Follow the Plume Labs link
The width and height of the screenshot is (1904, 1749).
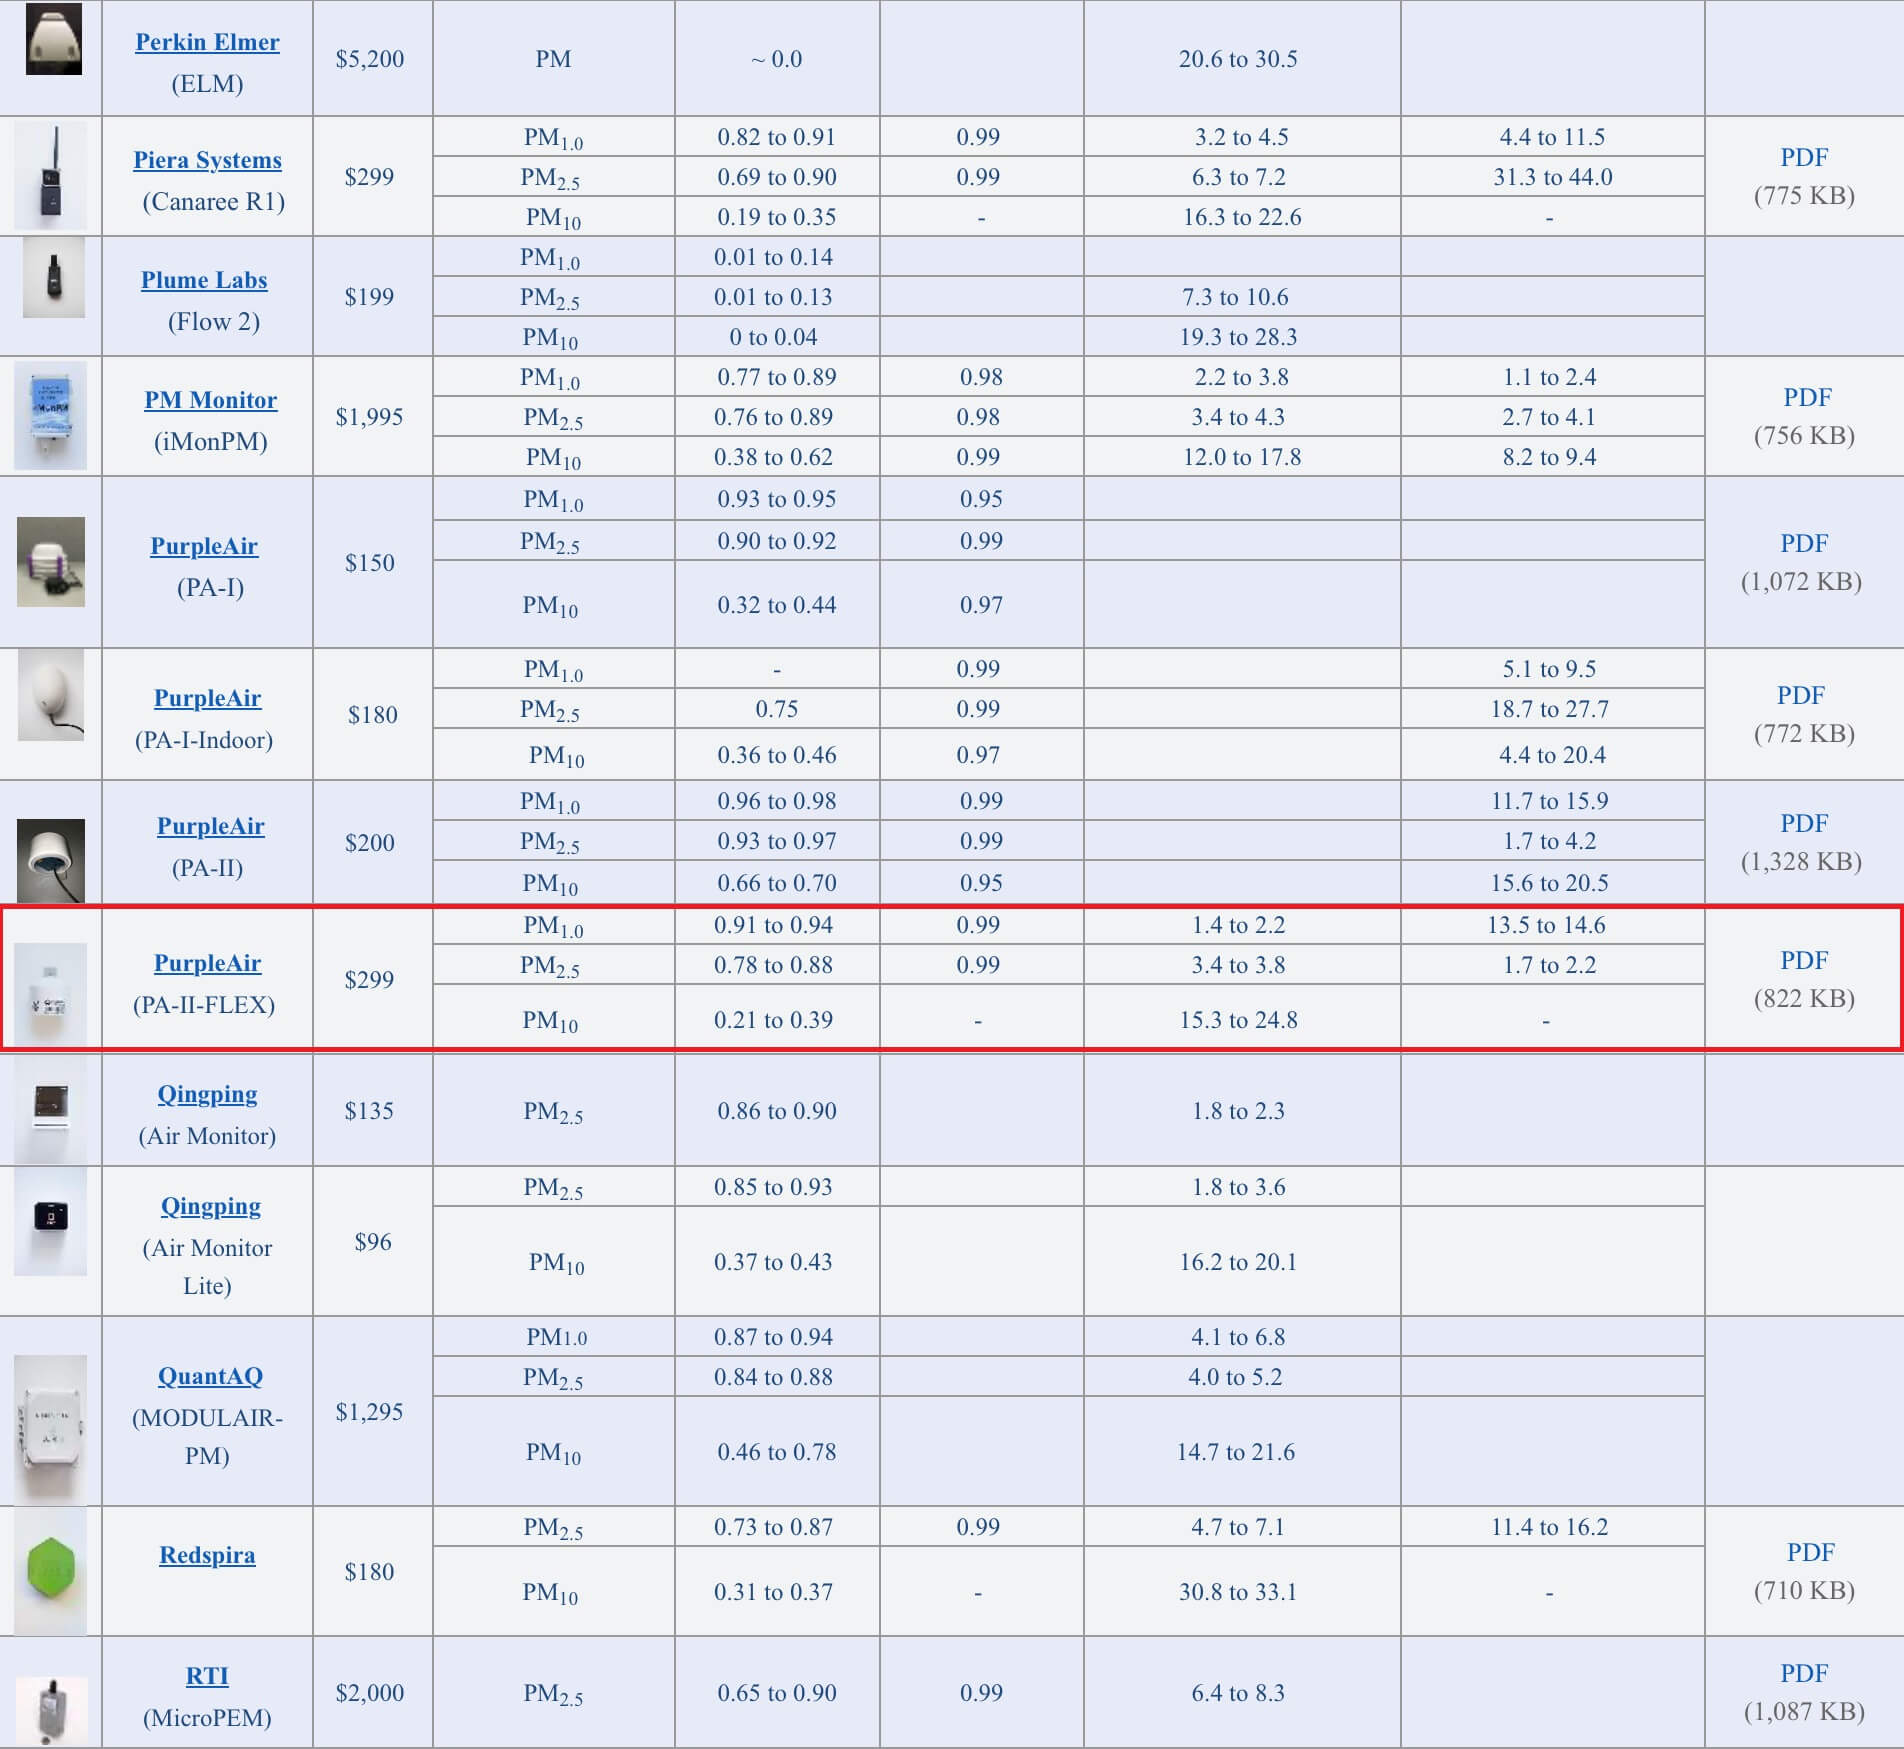coord(204,280)
